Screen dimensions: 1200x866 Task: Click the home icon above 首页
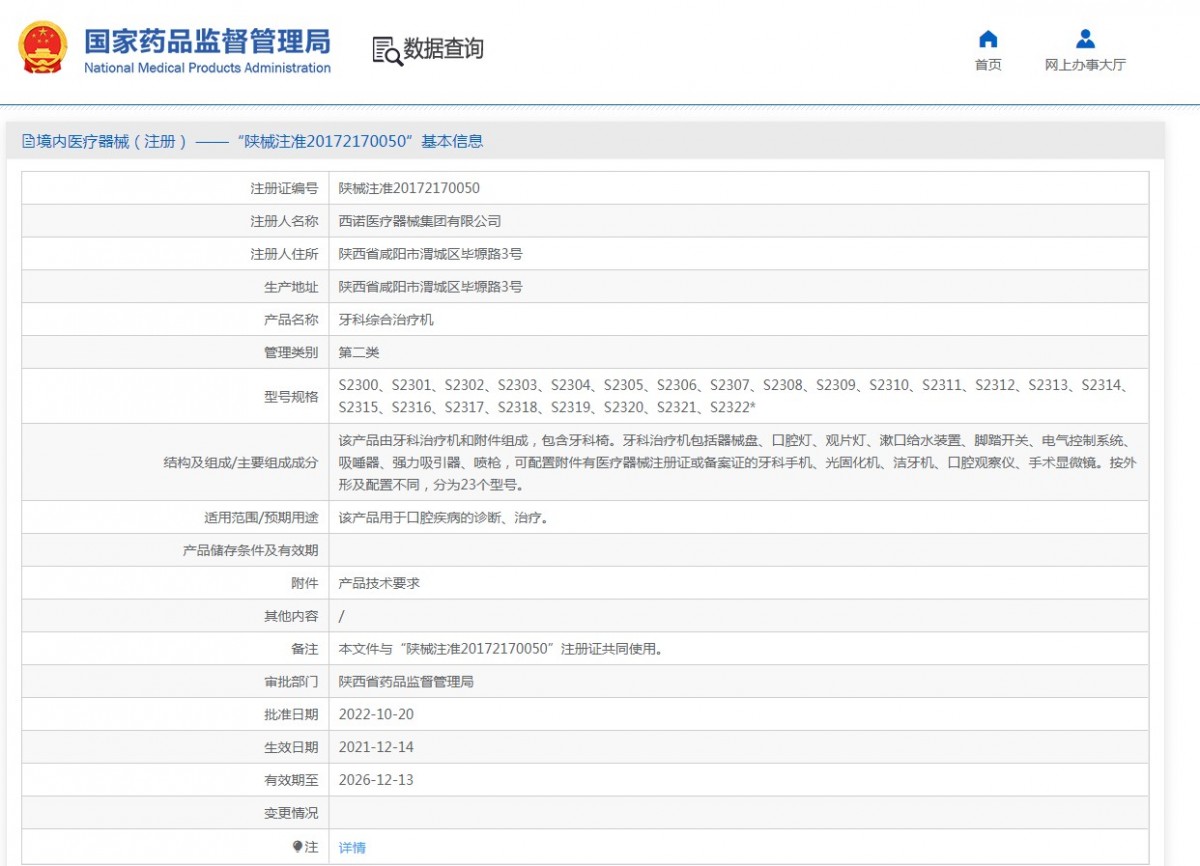(988, 39)
